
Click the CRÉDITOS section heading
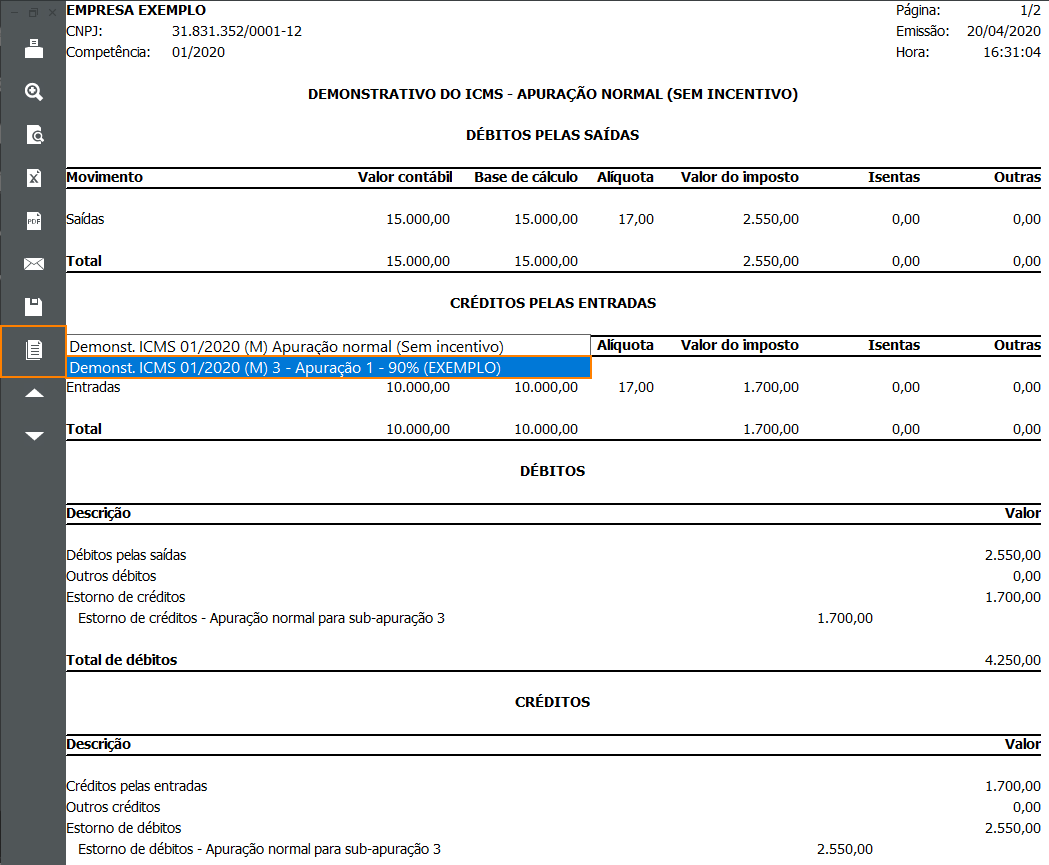(x=553, y=702)
